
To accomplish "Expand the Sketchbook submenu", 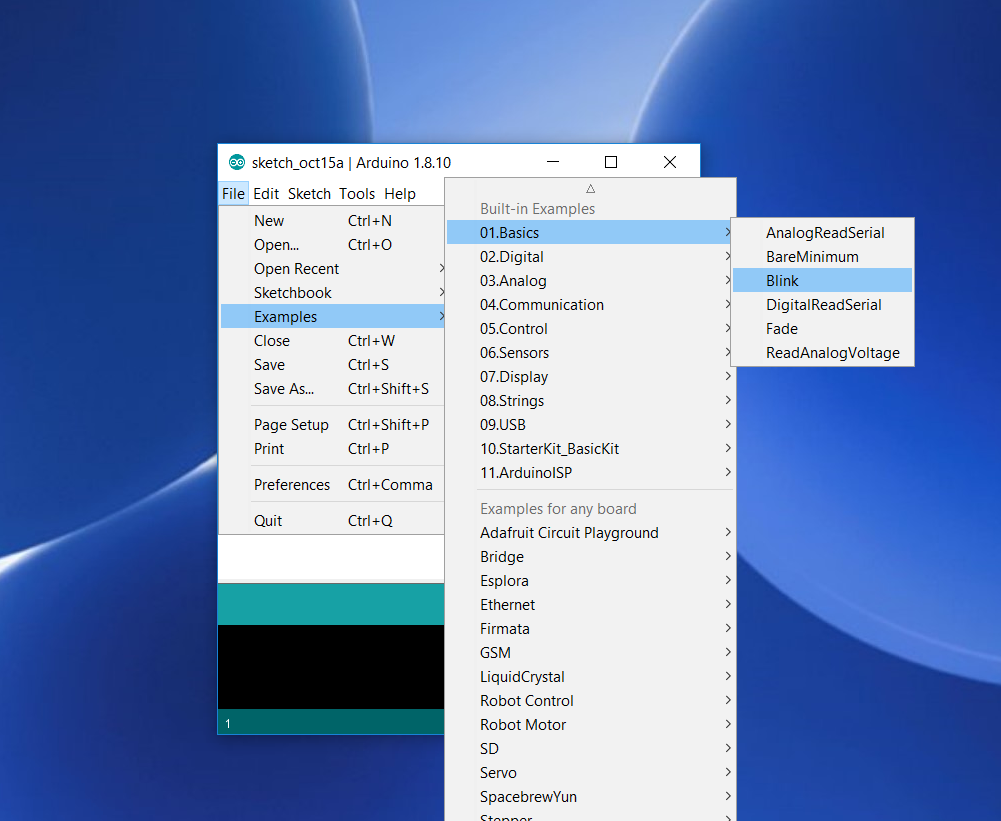I will (x=332, y=293).
